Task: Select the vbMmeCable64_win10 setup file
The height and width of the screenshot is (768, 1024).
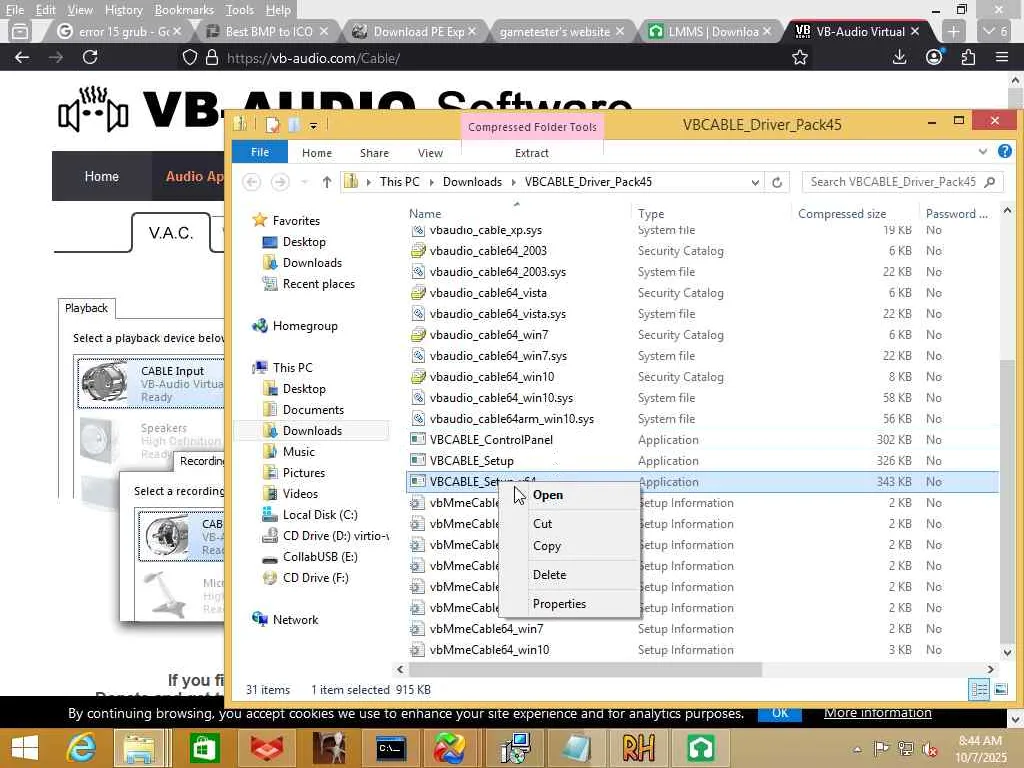Action: 489,650
